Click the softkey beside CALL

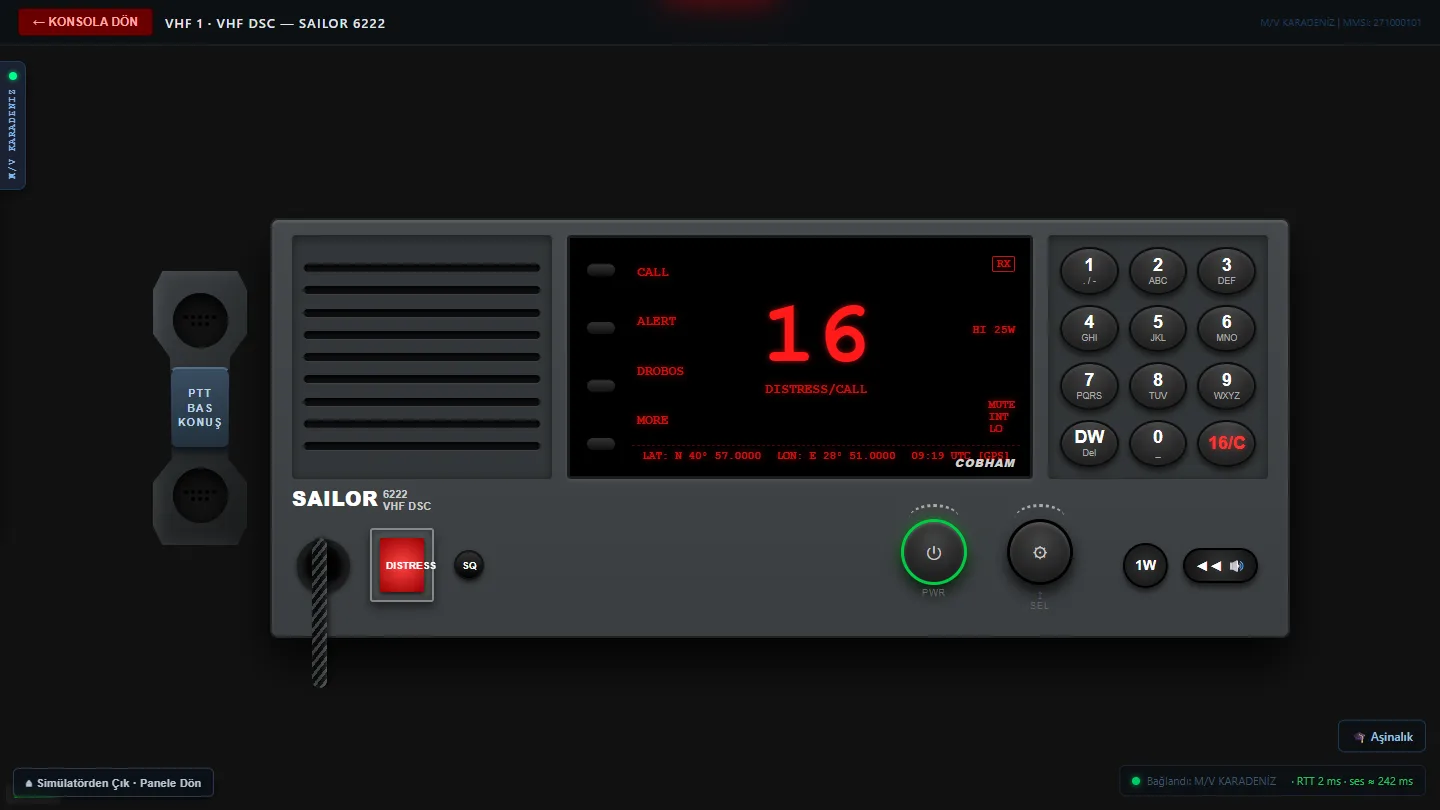click(x=601, y=270)
